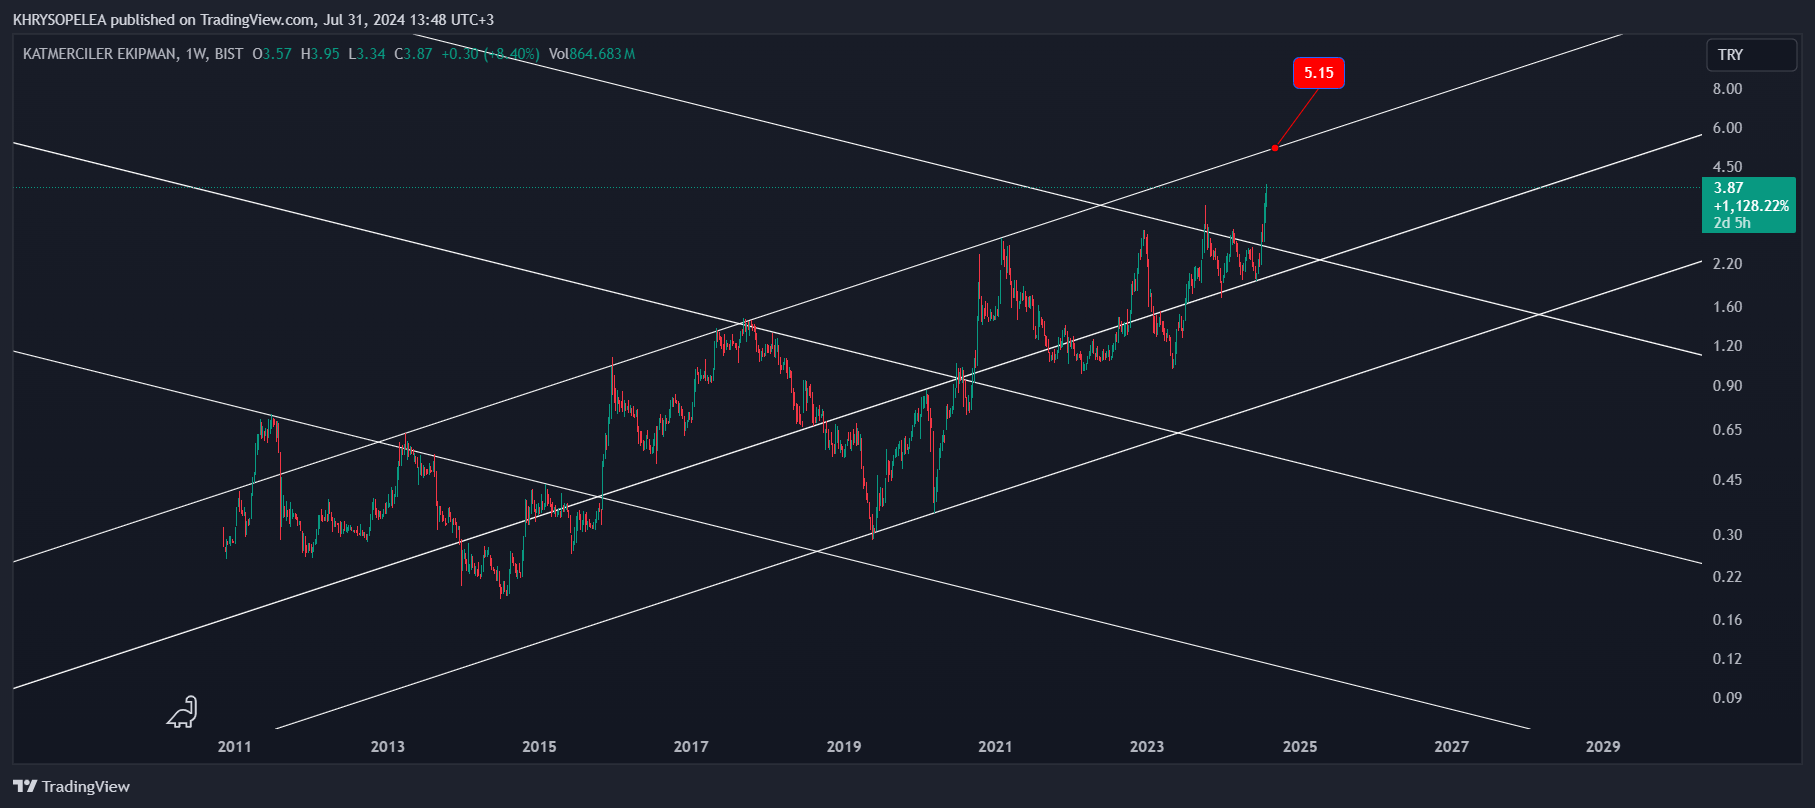This screenshot has width=1815, height=808.
Task: Click the +1,128.22% change label
Action: click(x=1751, y=206)
